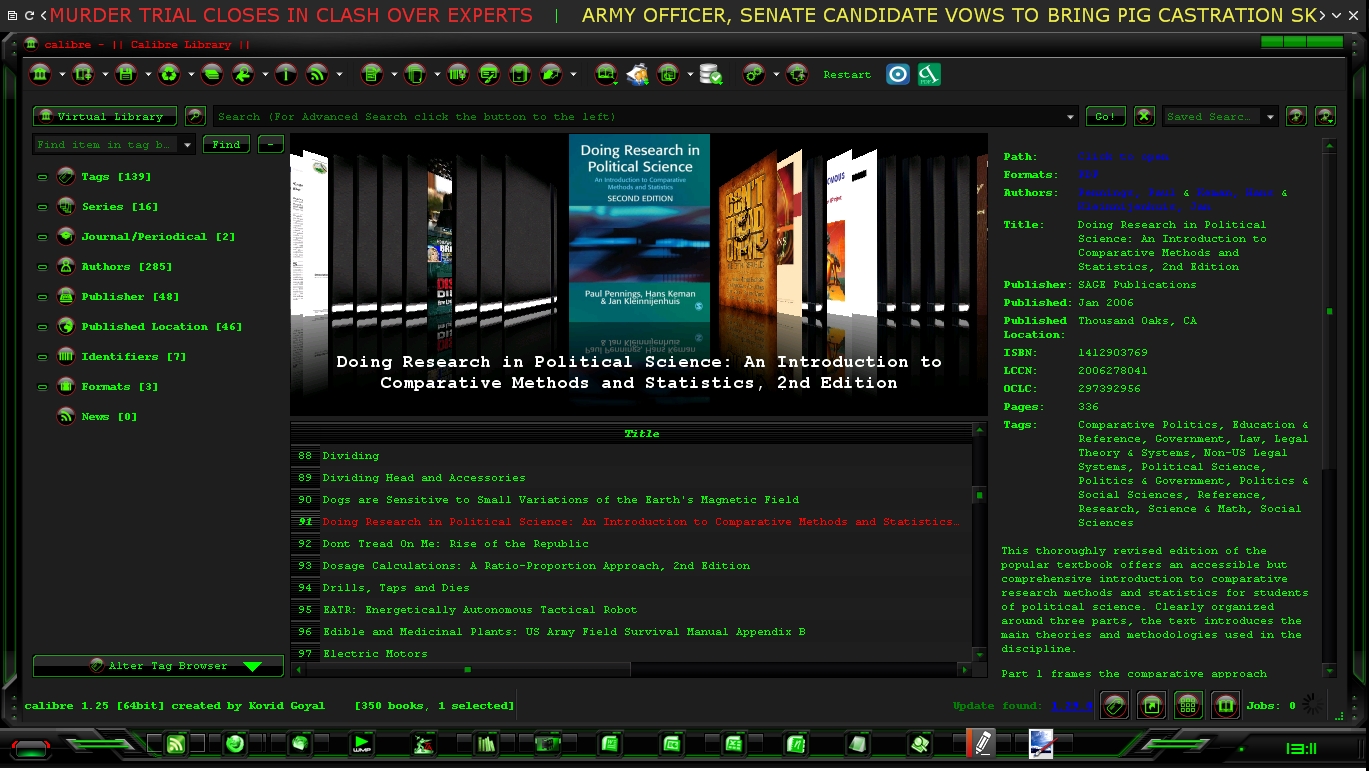Click the books icon in the taskbar
The height and width of the screenshot is (771, 1369).
(x=486, y=744)
